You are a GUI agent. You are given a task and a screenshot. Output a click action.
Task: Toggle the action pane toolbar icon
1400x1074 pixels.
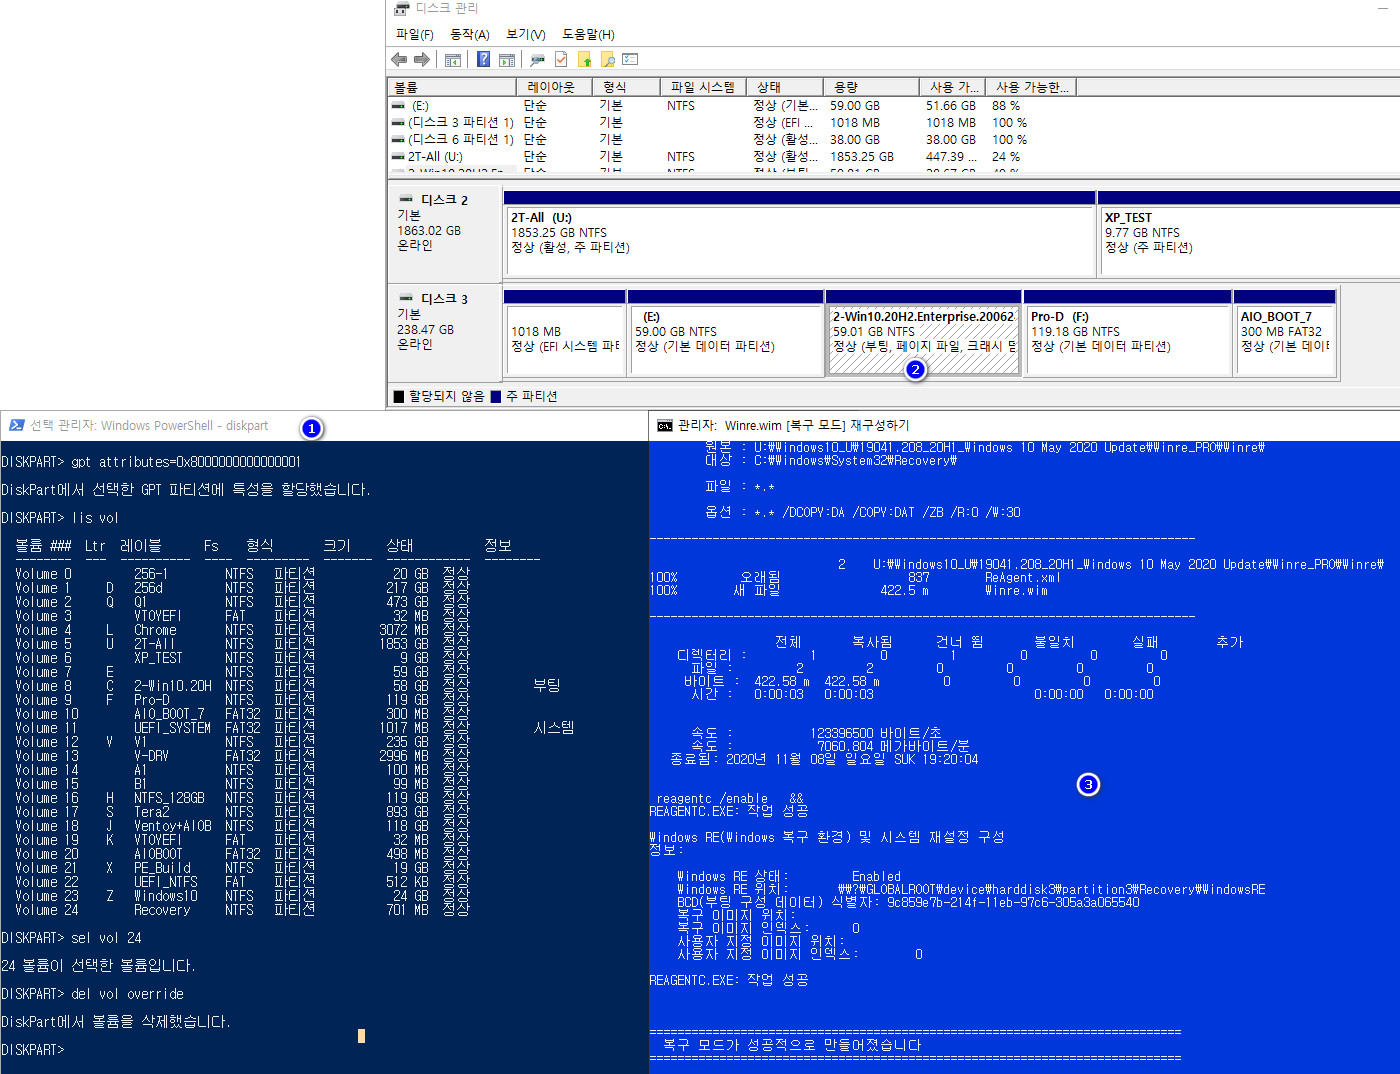pos(507,60)
